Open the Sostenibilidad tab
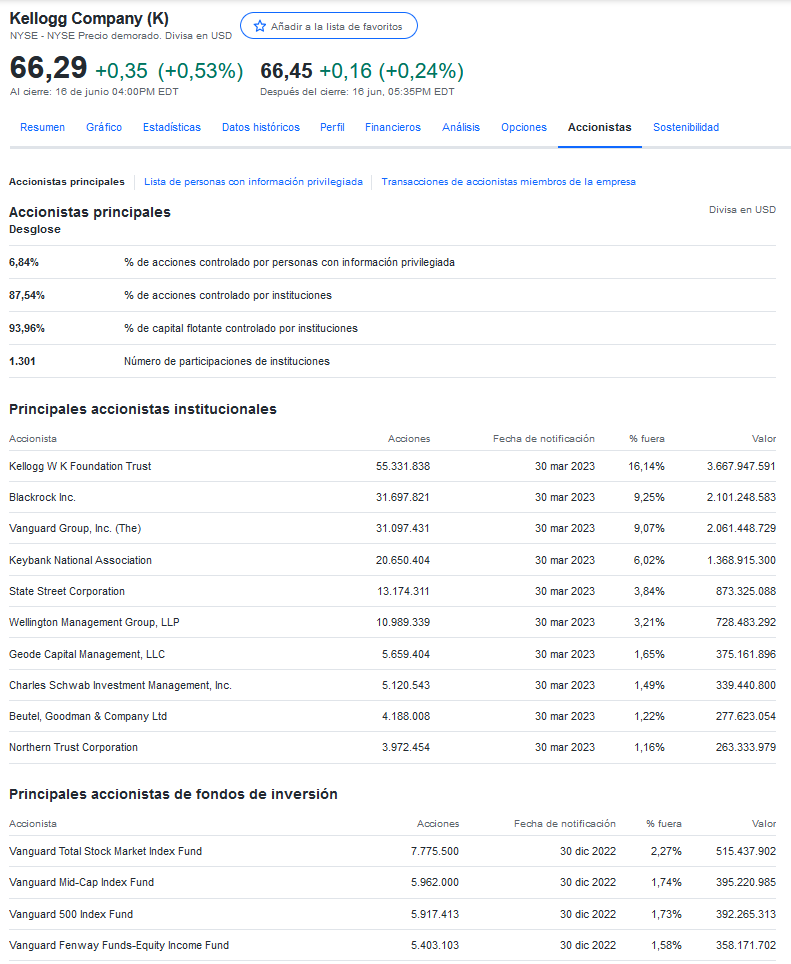 click(x=686, y=127)
